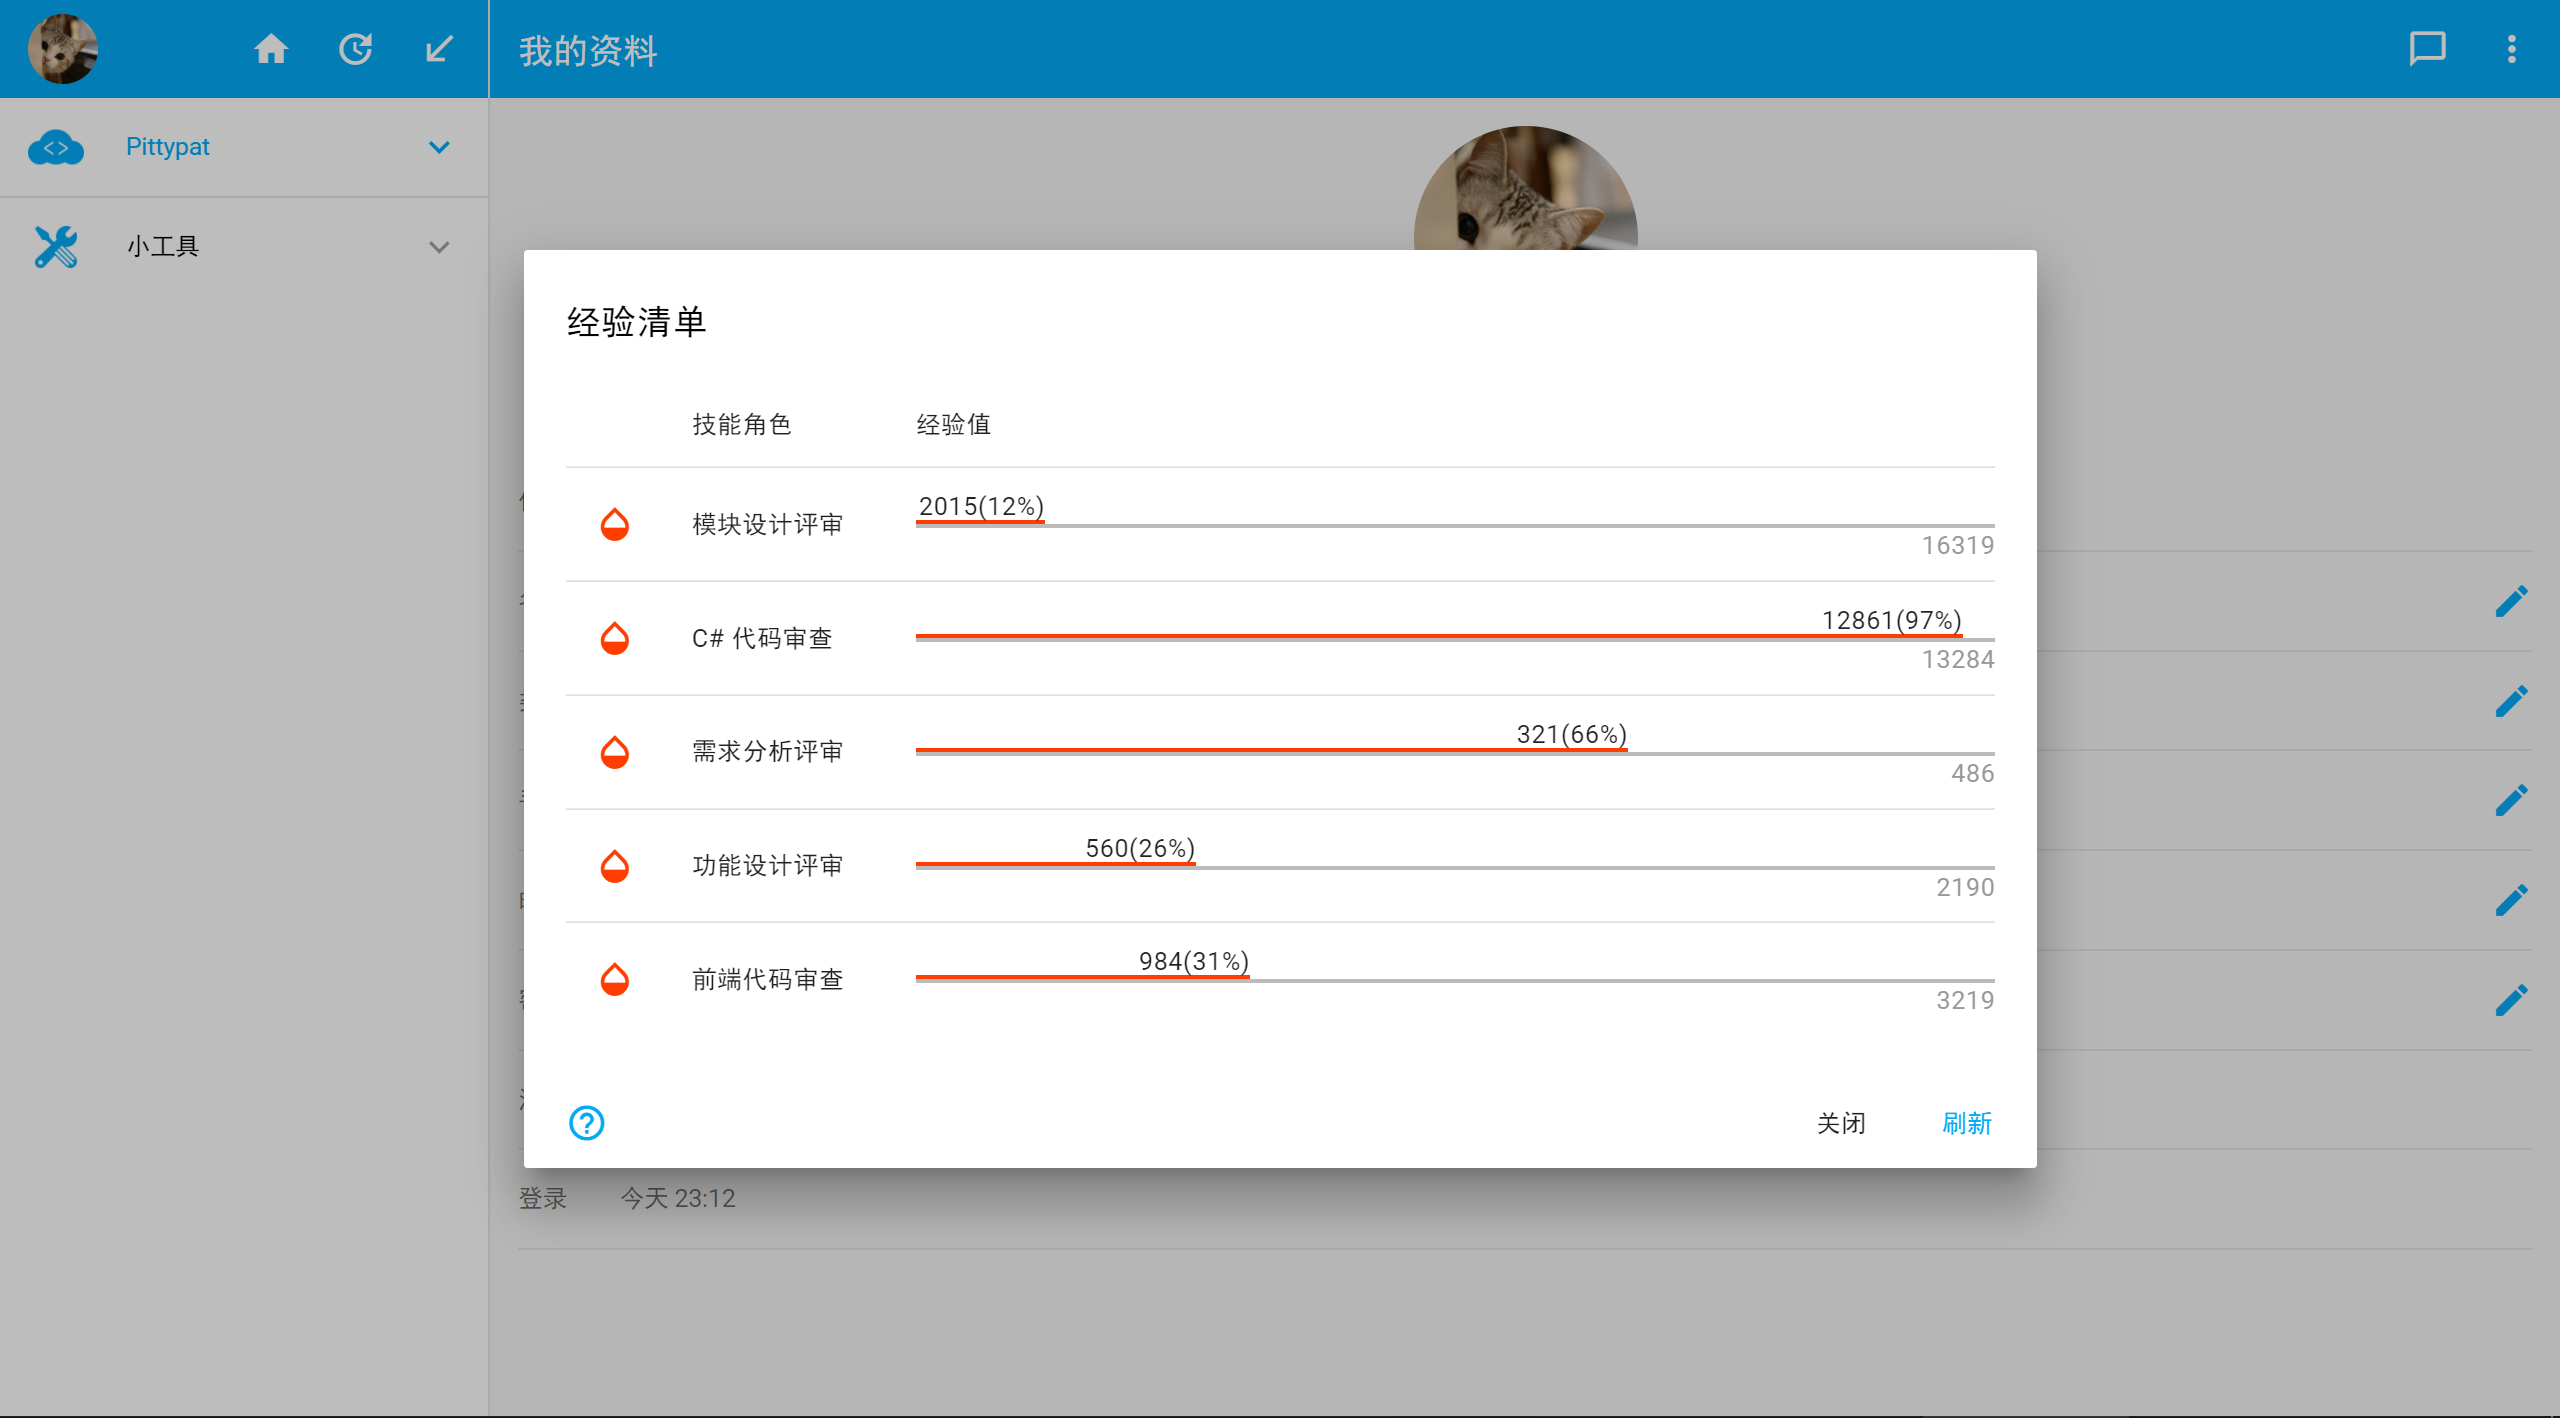Click the 16319 maximum value
The image size is (2560, 1418).
point(1957,545)
